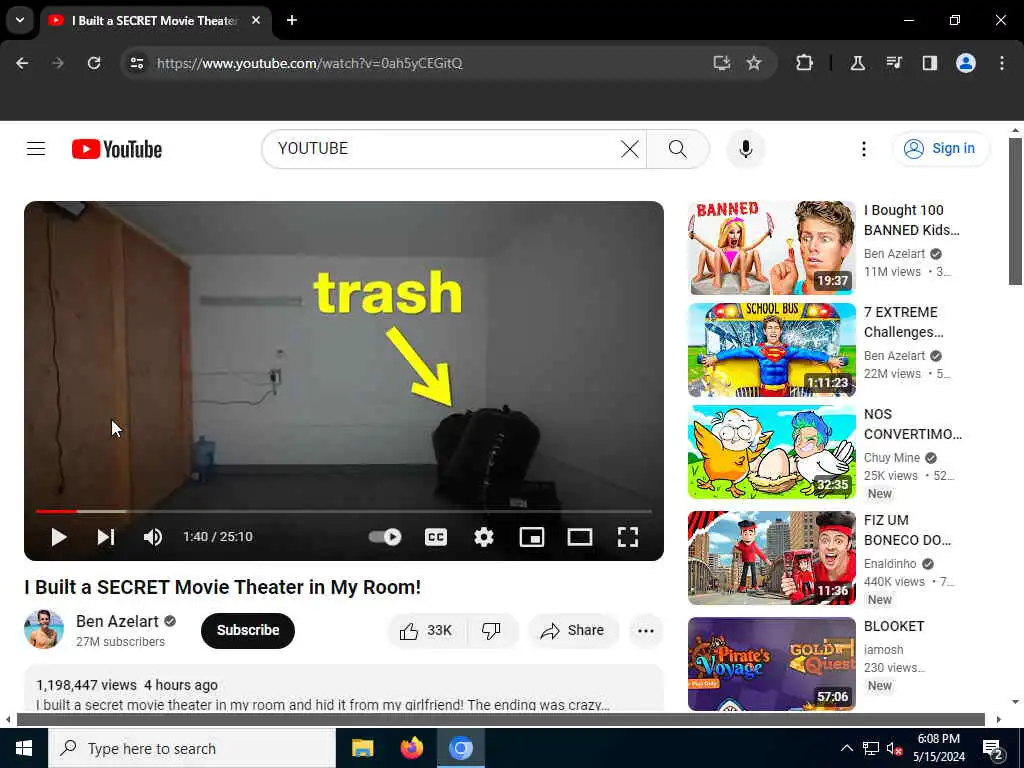The height and width of the screenshot is (768, 1024).
Task: Skip to next video
Action: (x=106, y=537)
